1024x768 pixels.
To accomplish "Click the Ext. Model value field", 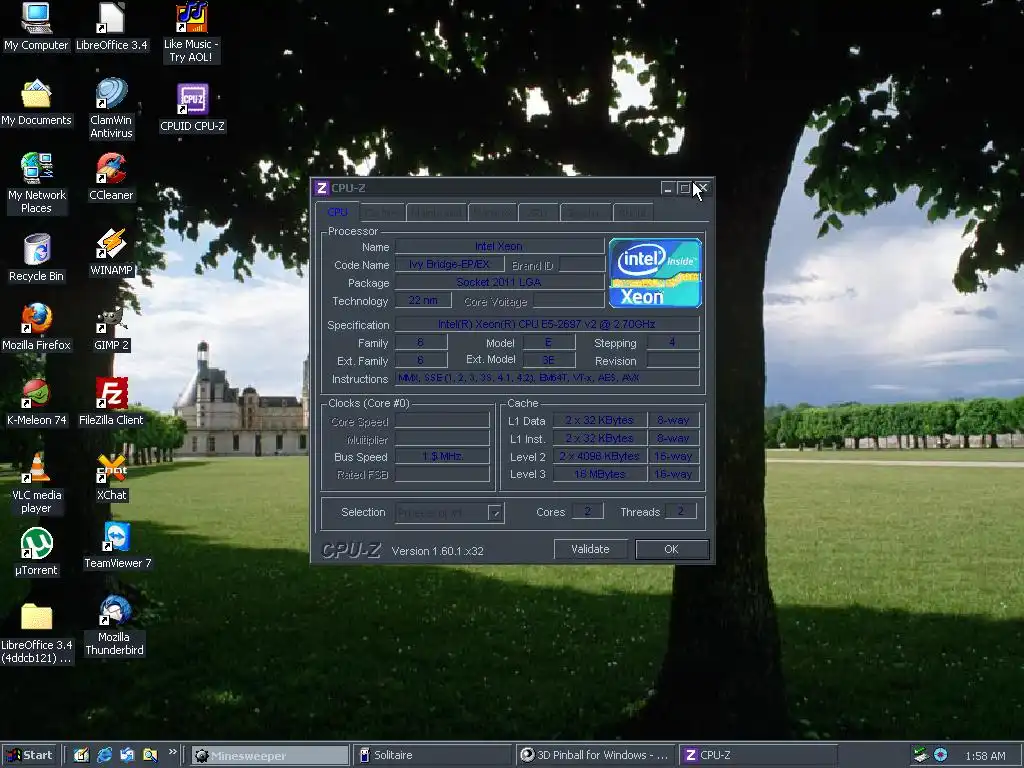I will (549, 360).
